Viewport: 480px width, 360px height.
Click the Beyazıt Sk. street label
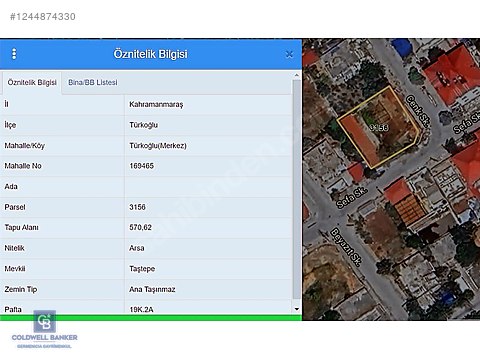pyautogui.click(x=346, y=247)
